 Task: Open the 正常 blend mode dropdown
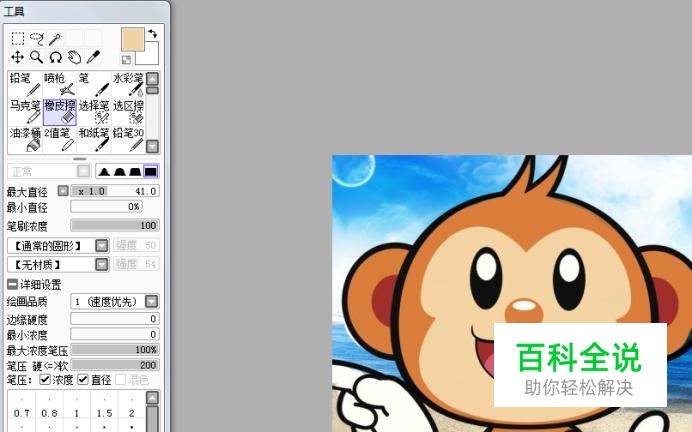(x=49, y=171)
